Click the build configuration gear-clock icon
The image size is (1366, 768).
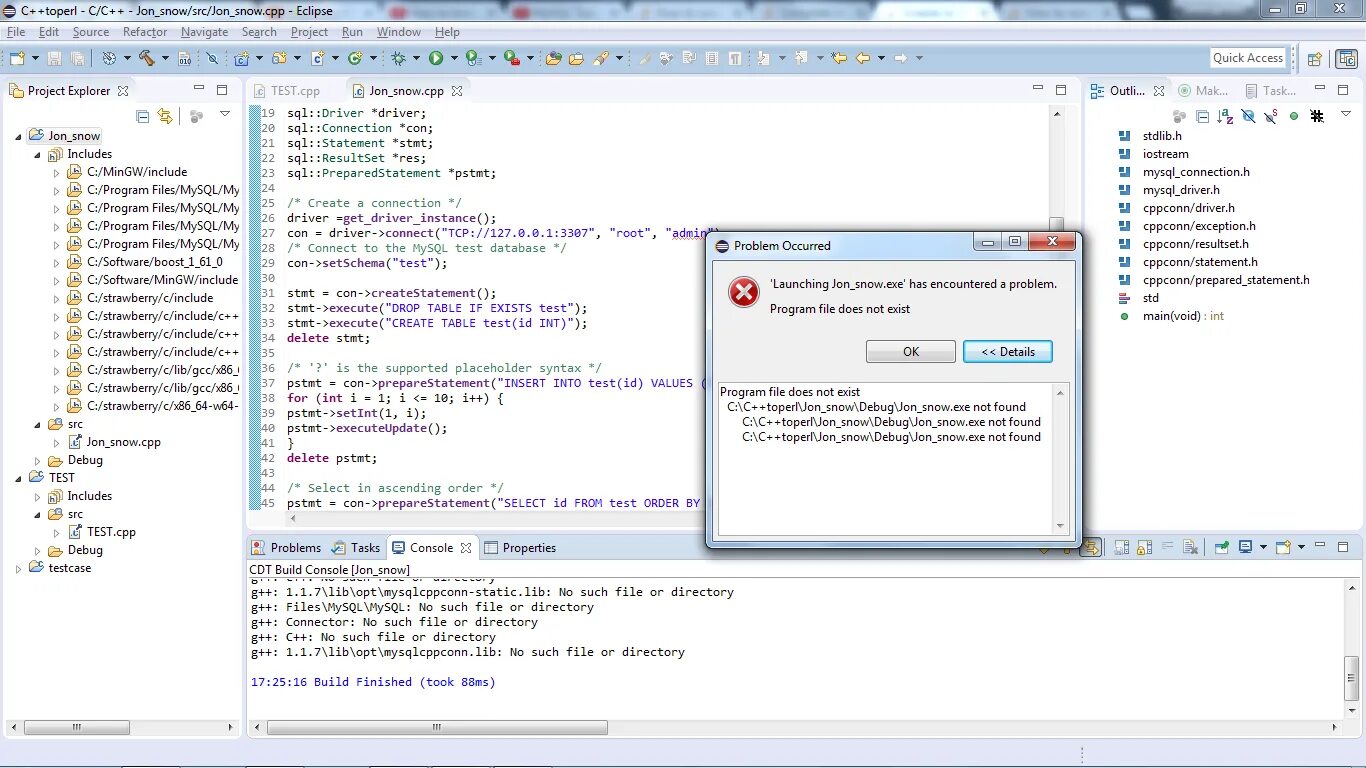(x=109, y=58)
